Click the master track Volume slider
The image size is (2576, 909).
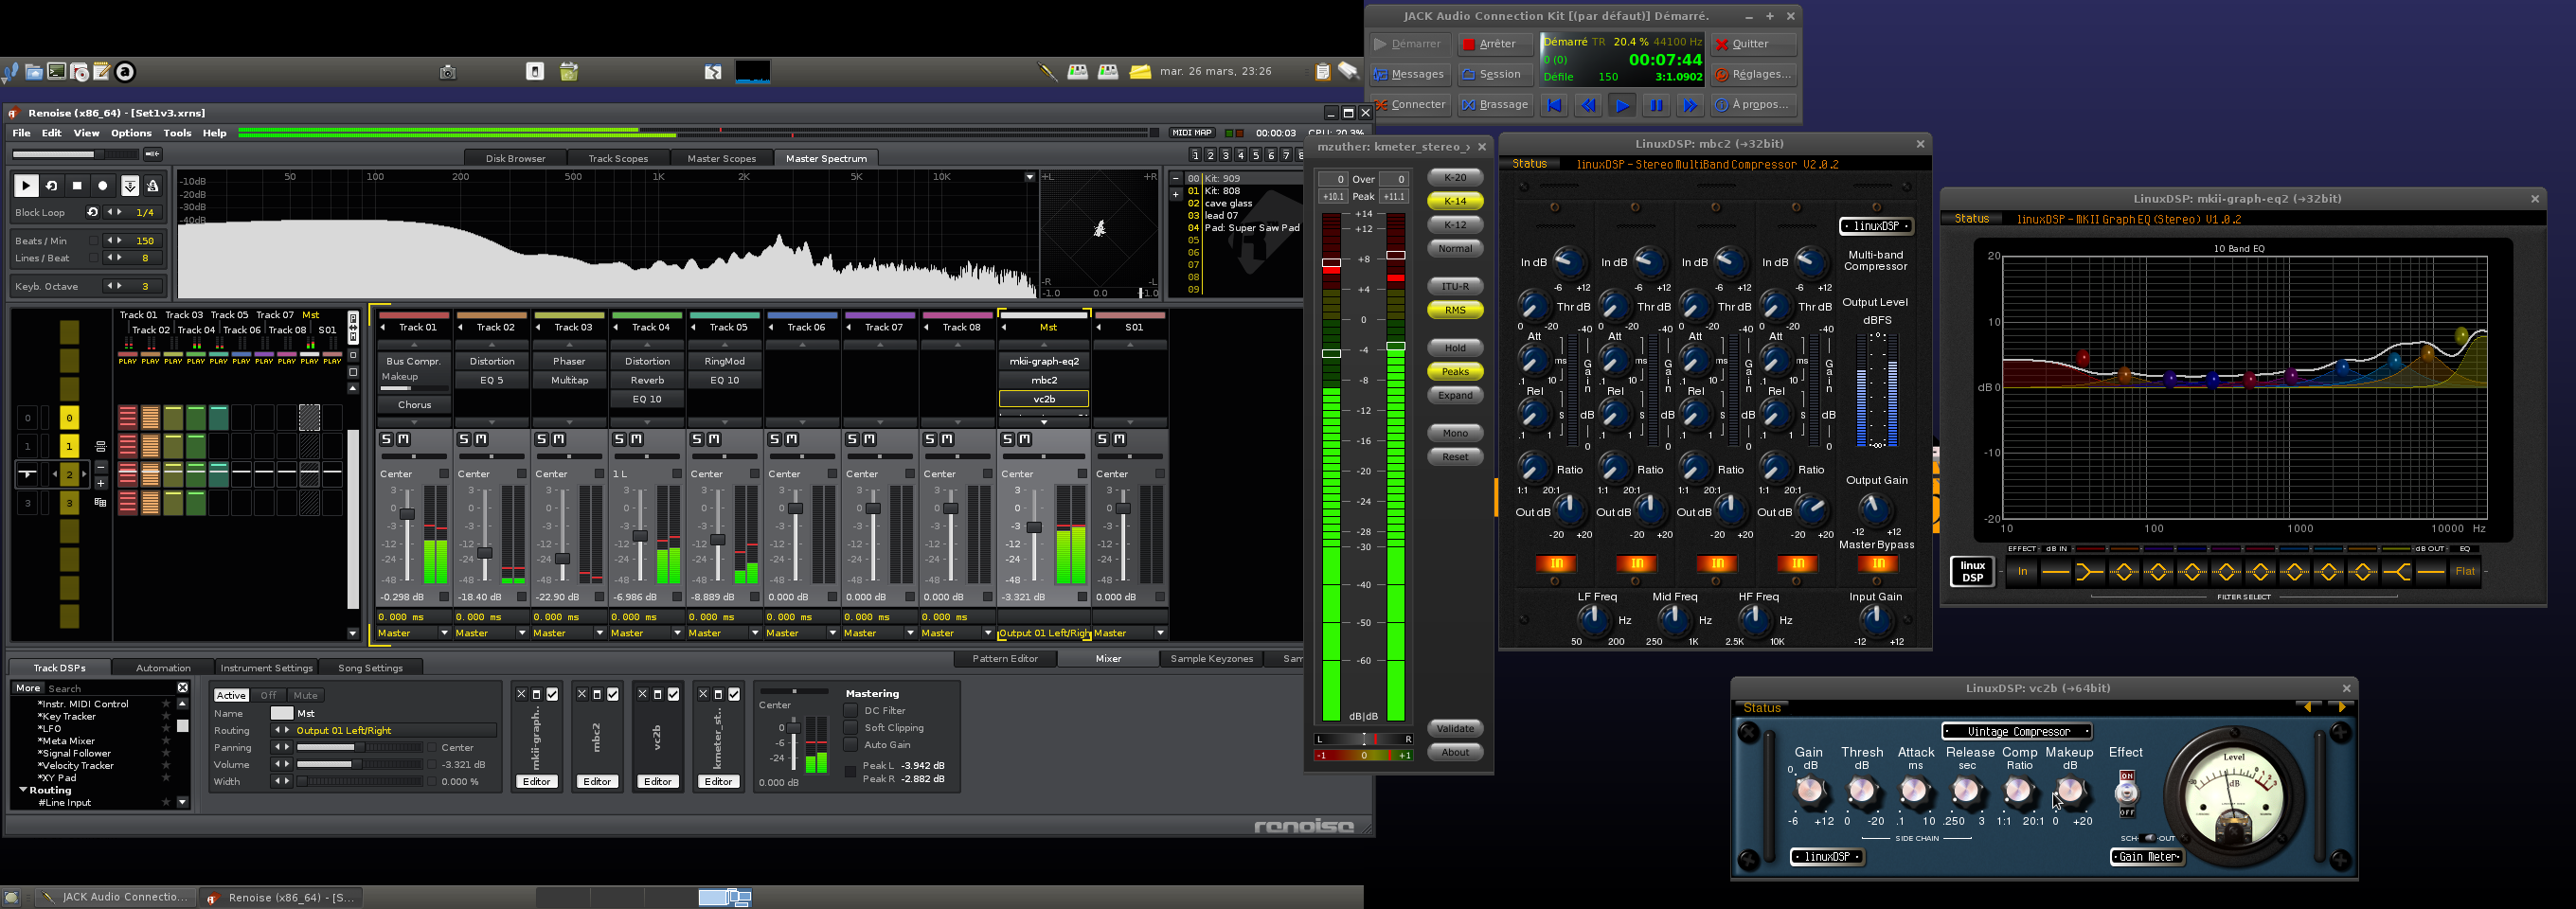359,765
